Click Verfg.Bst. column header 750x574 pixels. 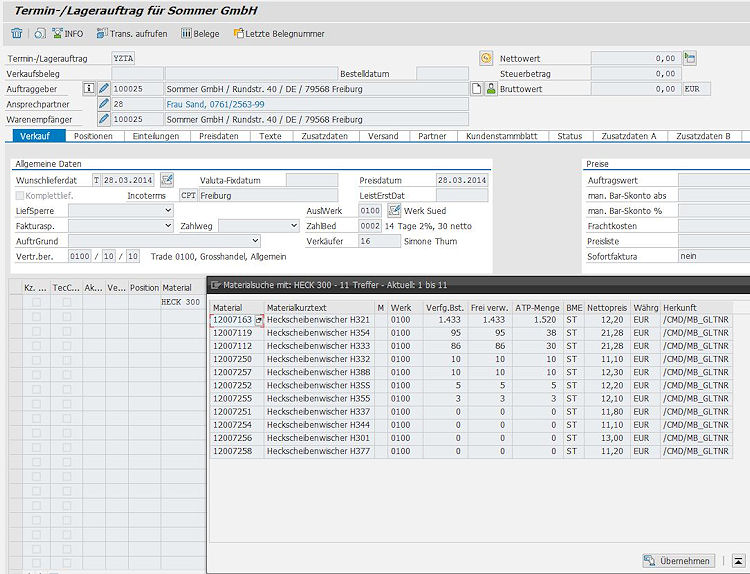tap(445, 308)
